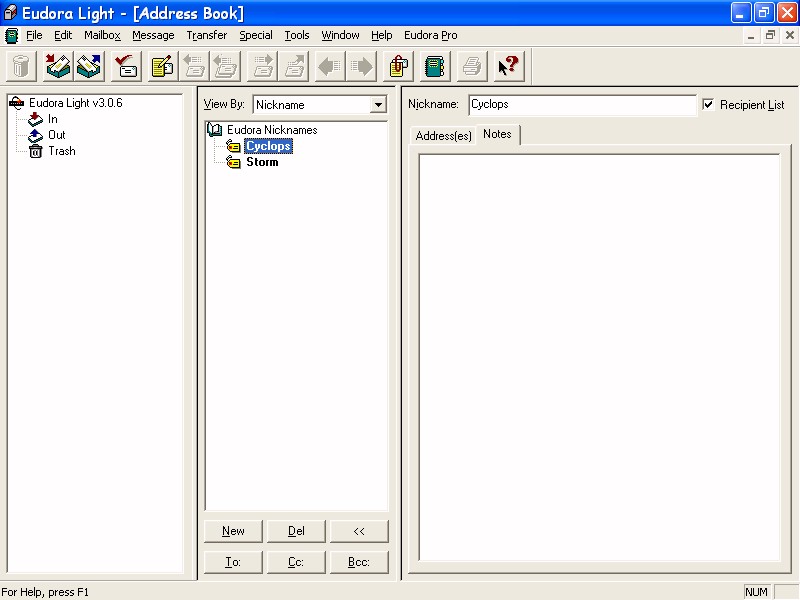800x600 pixels.
Task: Click the Forward toolbar icon
Action: click(x=262, y=66)
